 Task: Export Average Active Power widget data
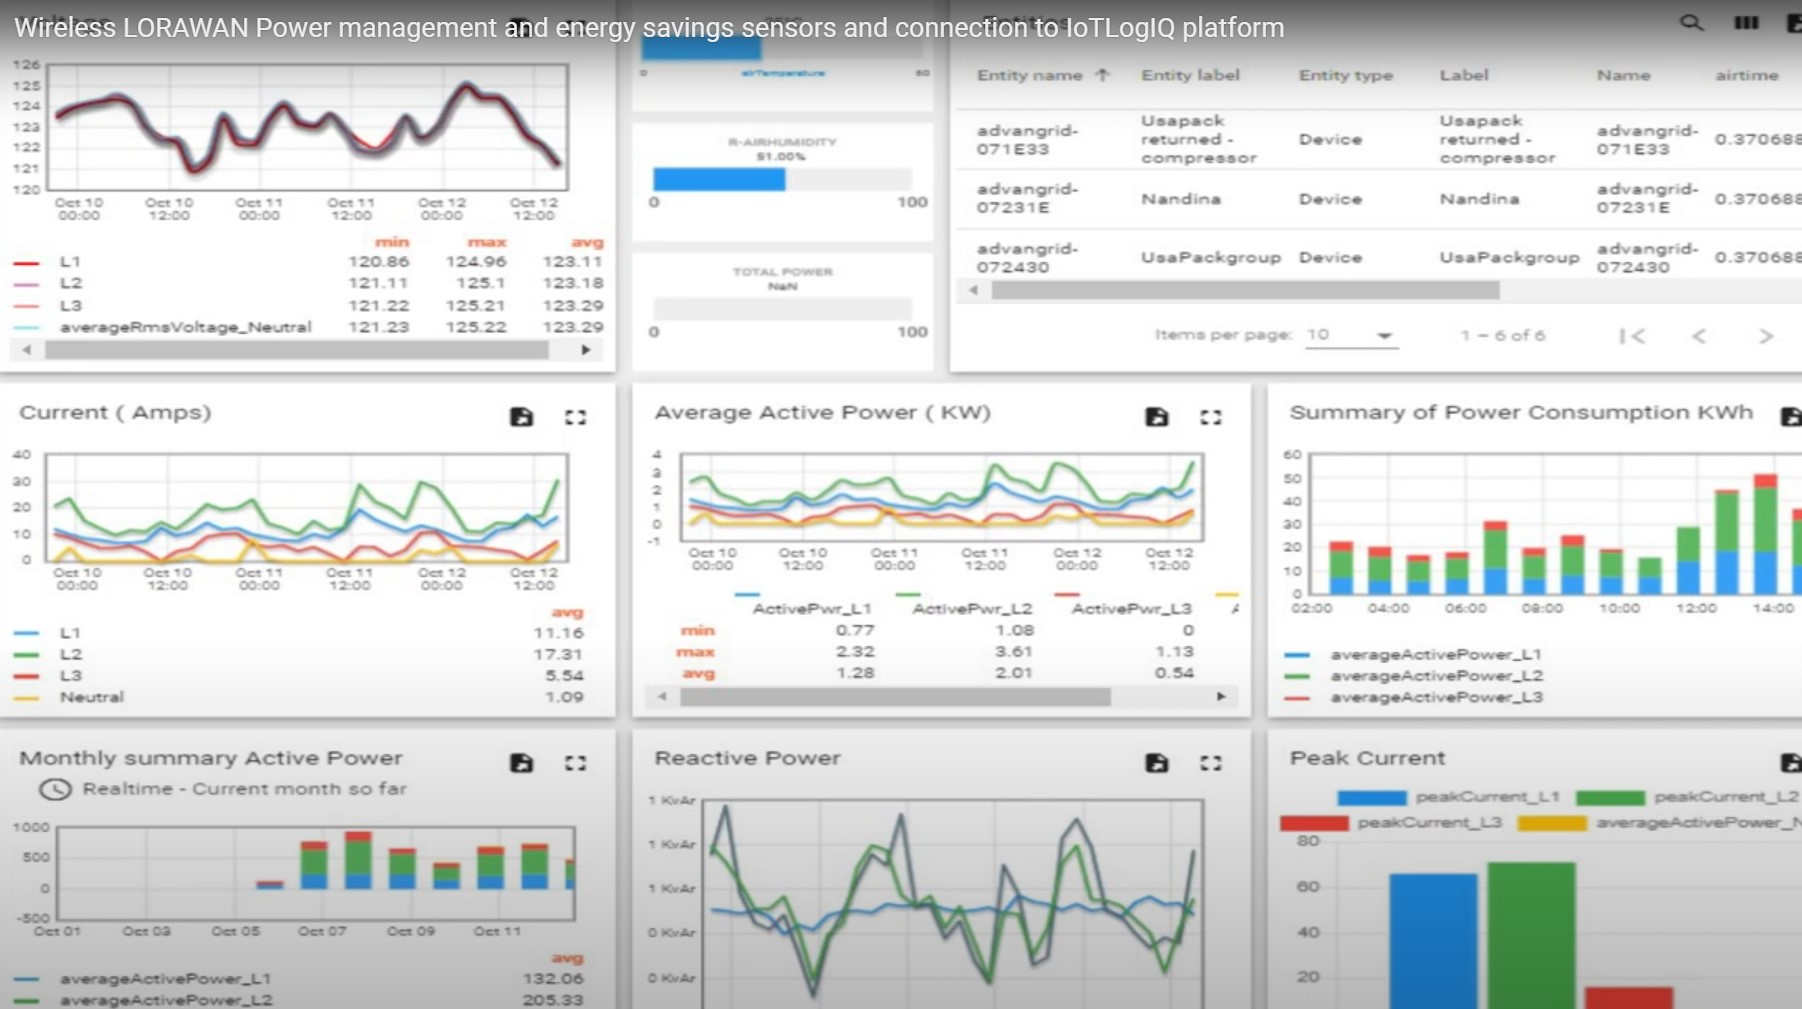1157,417
